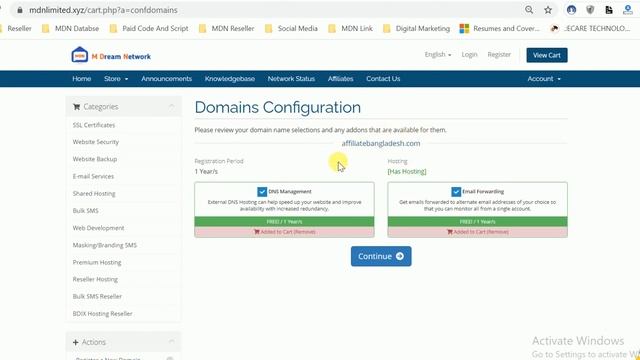Open the Digital Marketing bookmark folder
The width and height of the screenshot is (640, 360).
416,28
